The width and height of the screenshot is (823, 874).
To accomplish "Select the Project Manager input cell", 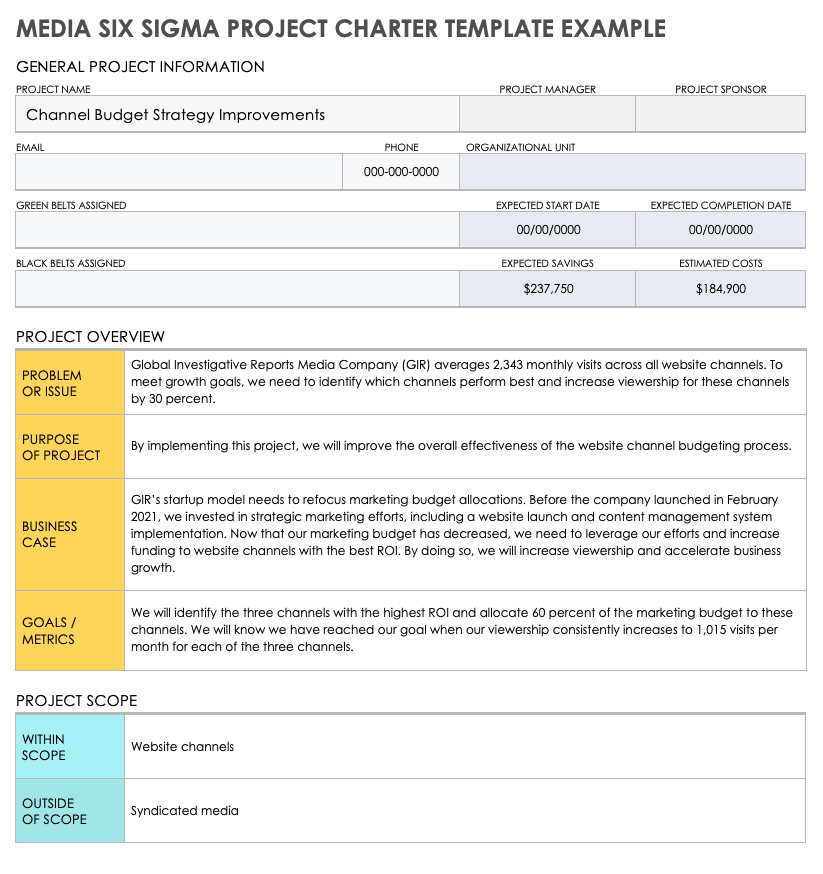I will point(547,114).
